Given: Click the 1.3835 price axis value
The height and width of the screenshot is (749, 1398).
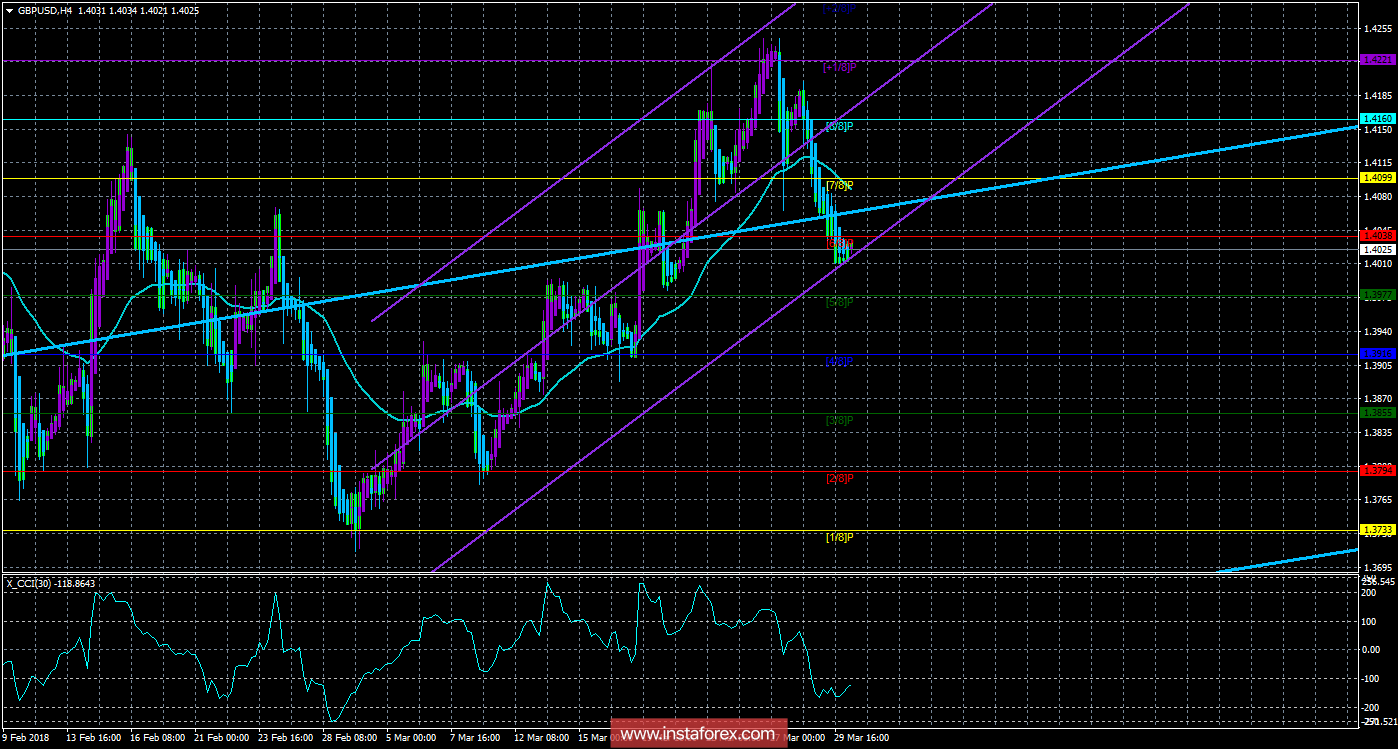Looking at the screenshot, I should pyautogui.click(x=1376, y=433).
